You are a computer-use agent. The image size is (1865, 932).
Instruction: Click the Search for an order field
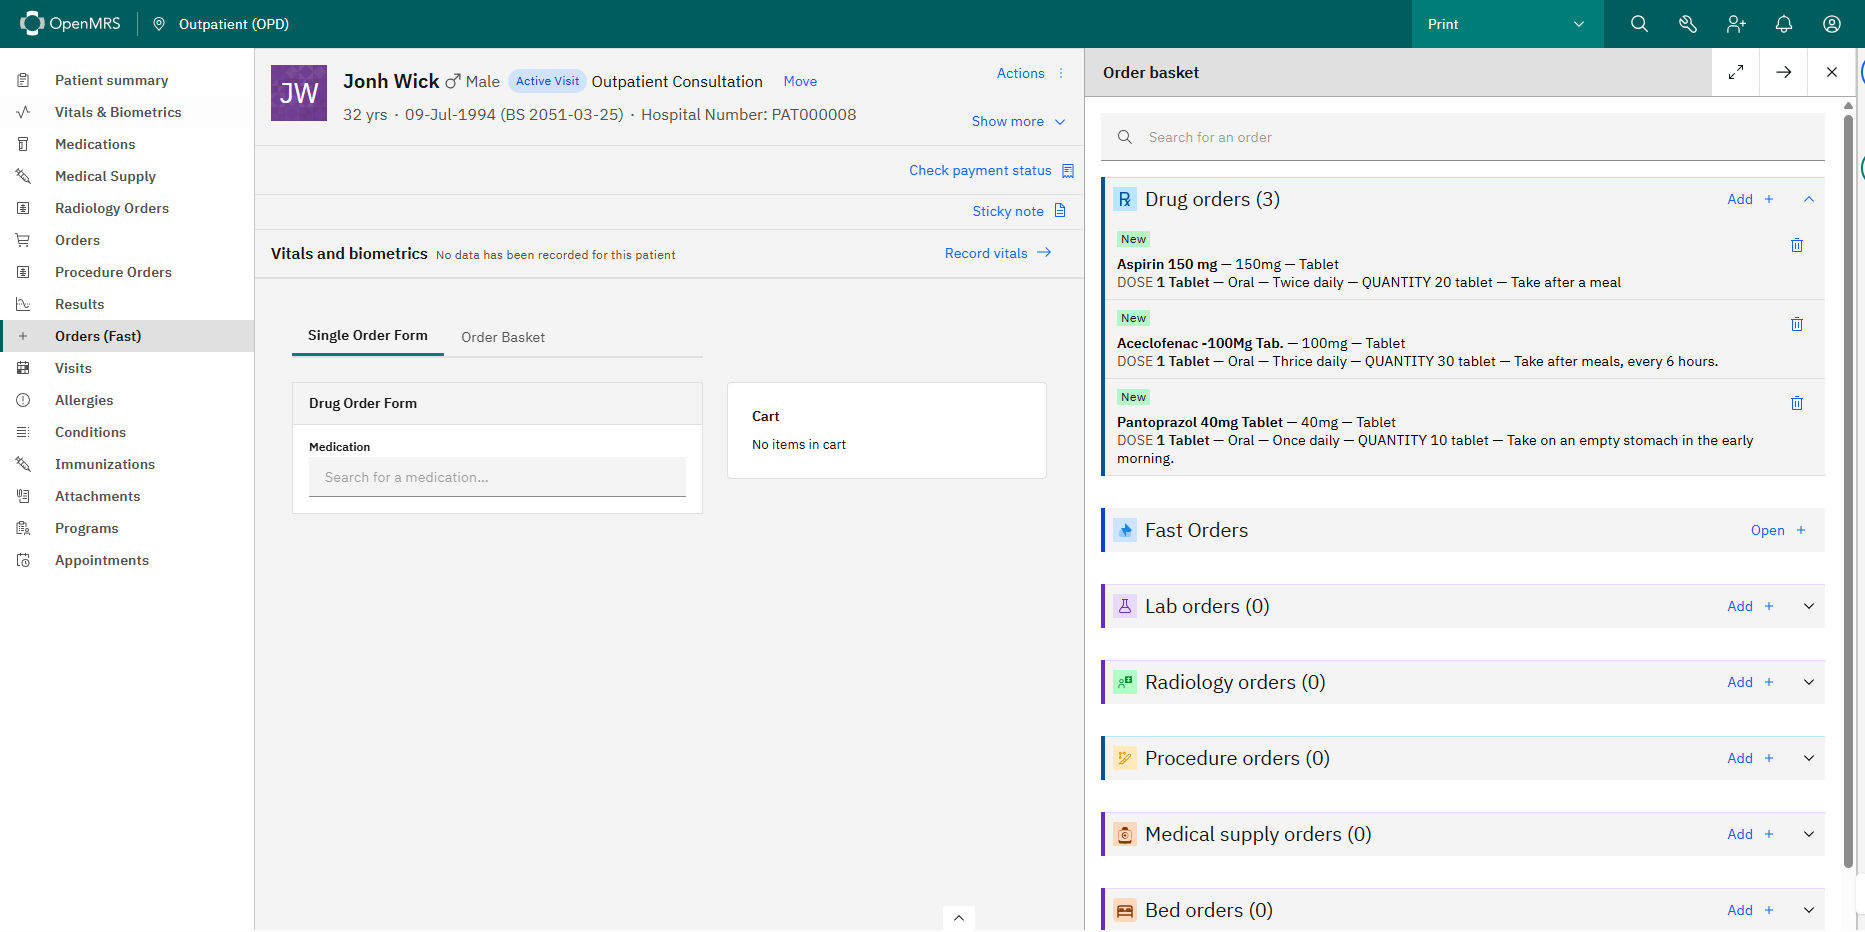coord(1463,137)
